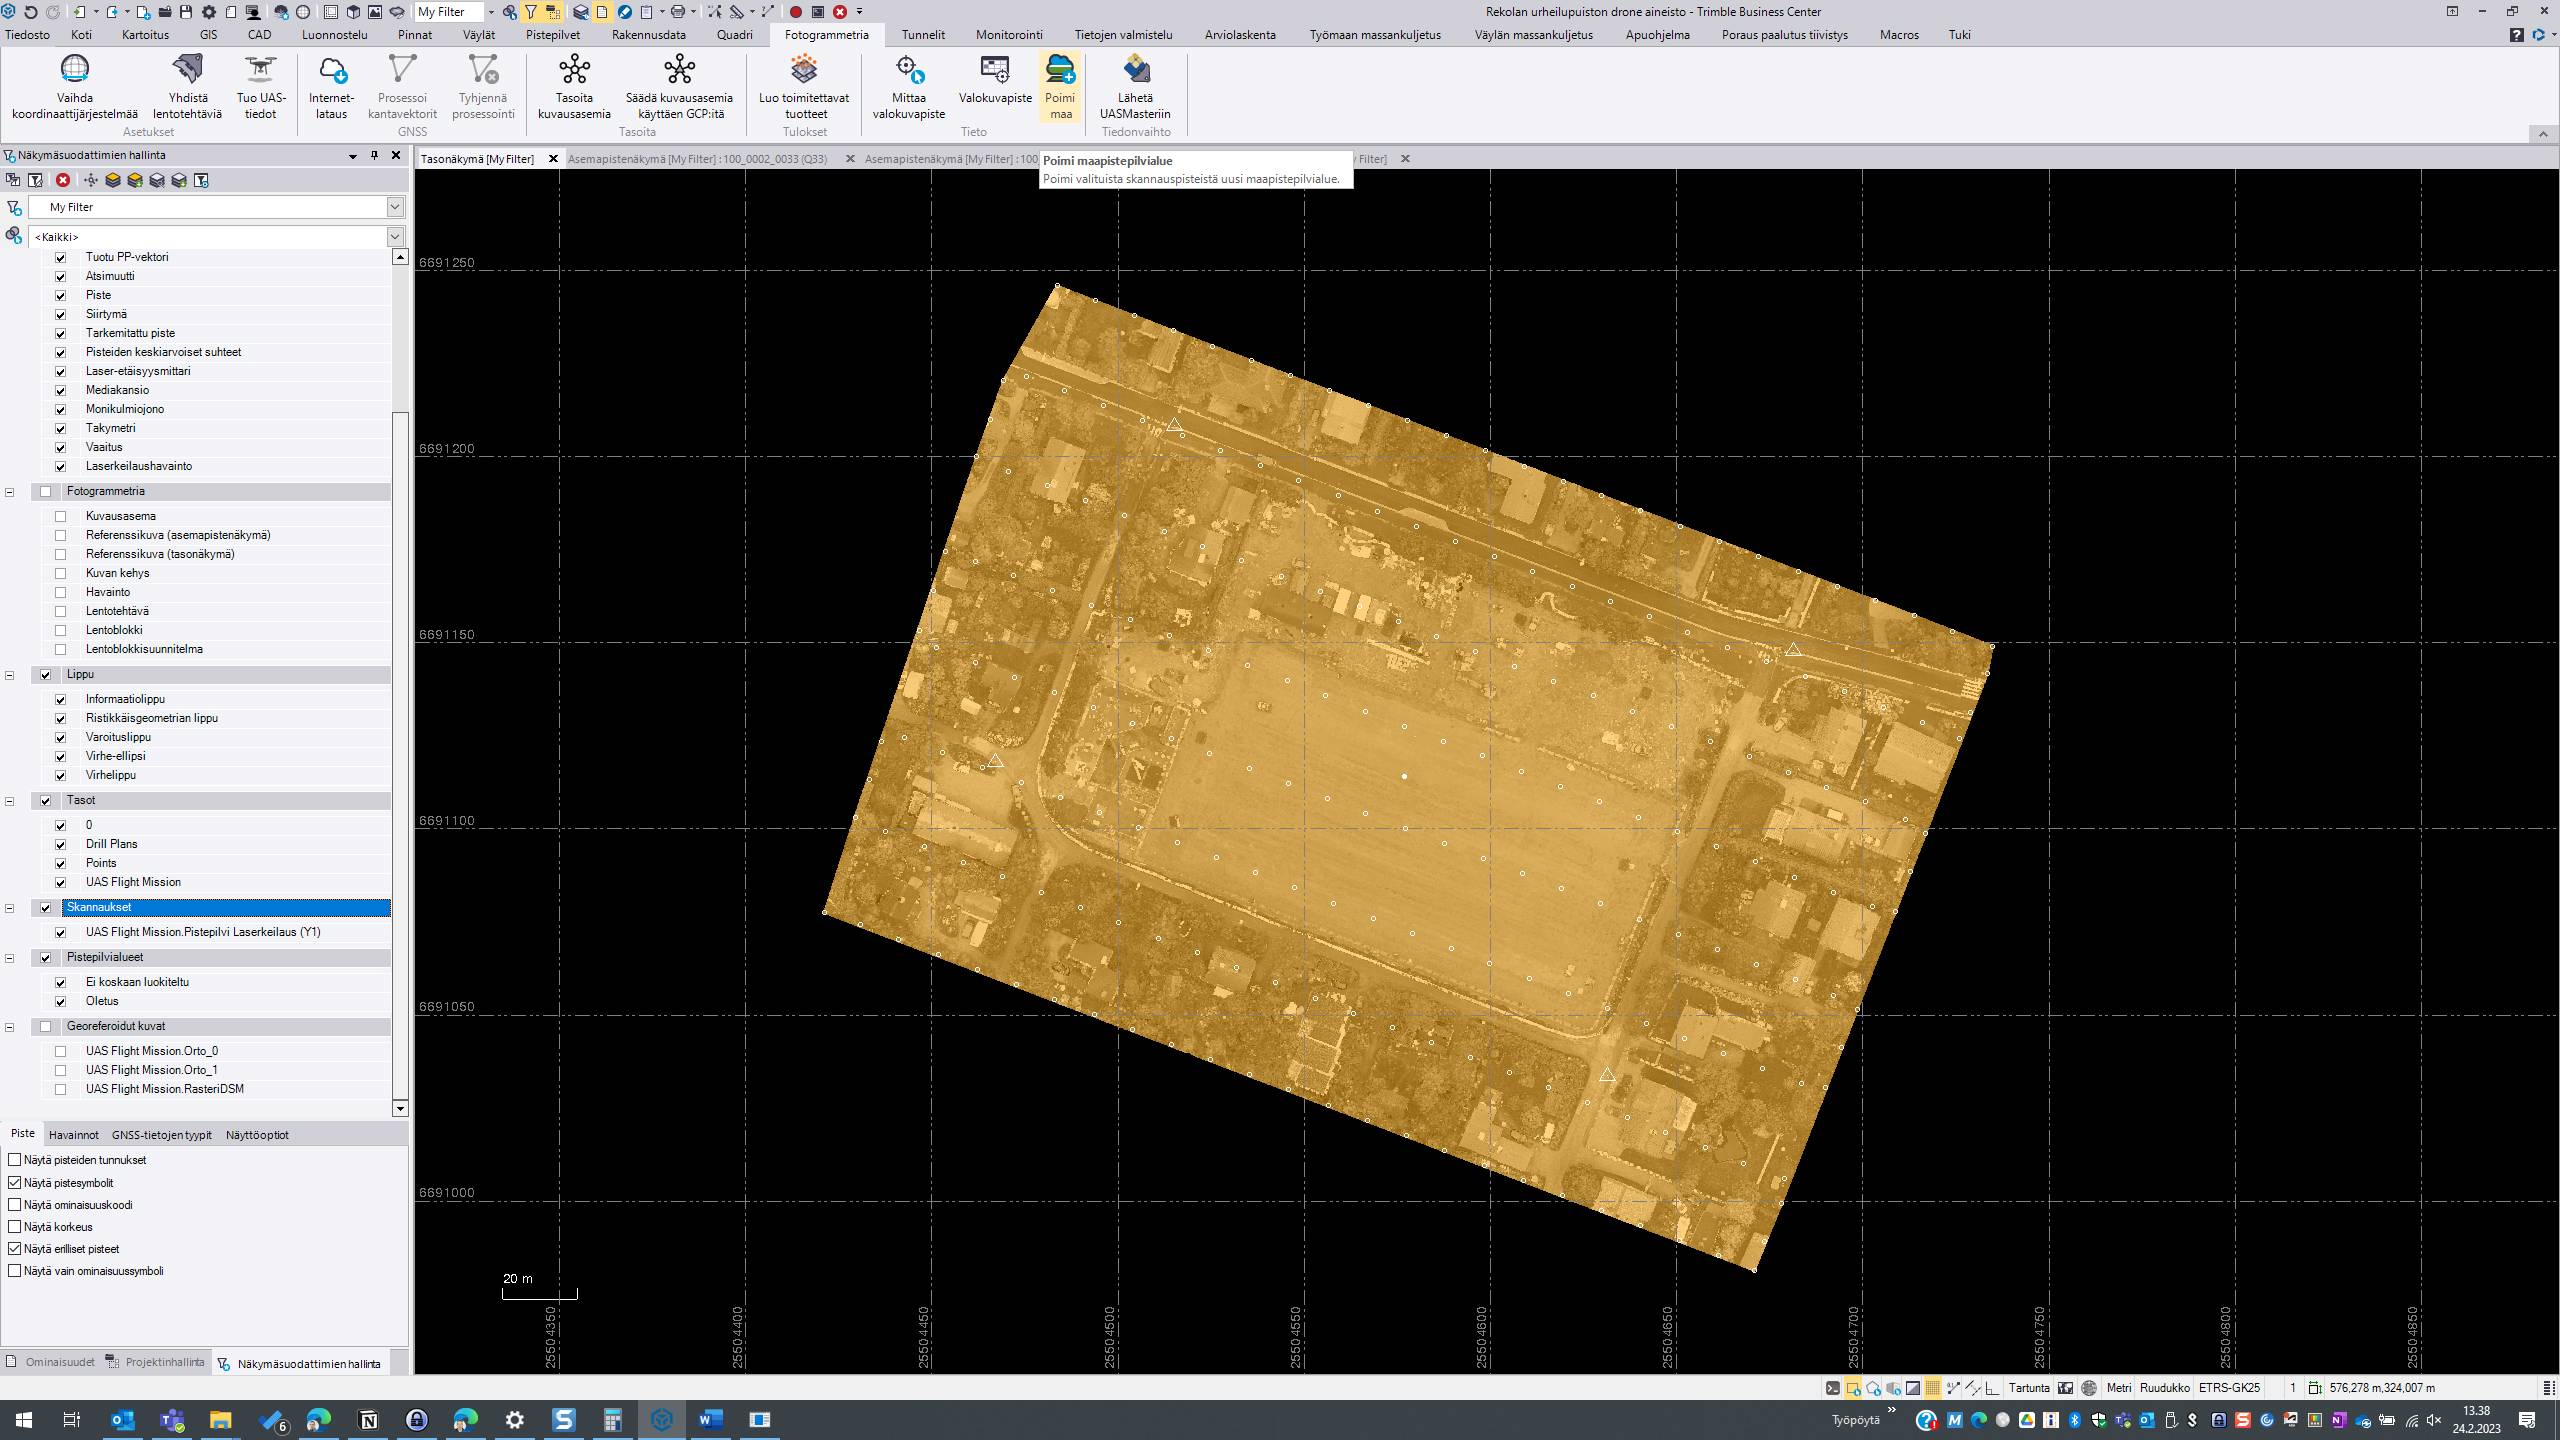The image size is (2560, 1440).
Task: Collapse Fotogrammetria tree group
Action: [x=10, y=492]
